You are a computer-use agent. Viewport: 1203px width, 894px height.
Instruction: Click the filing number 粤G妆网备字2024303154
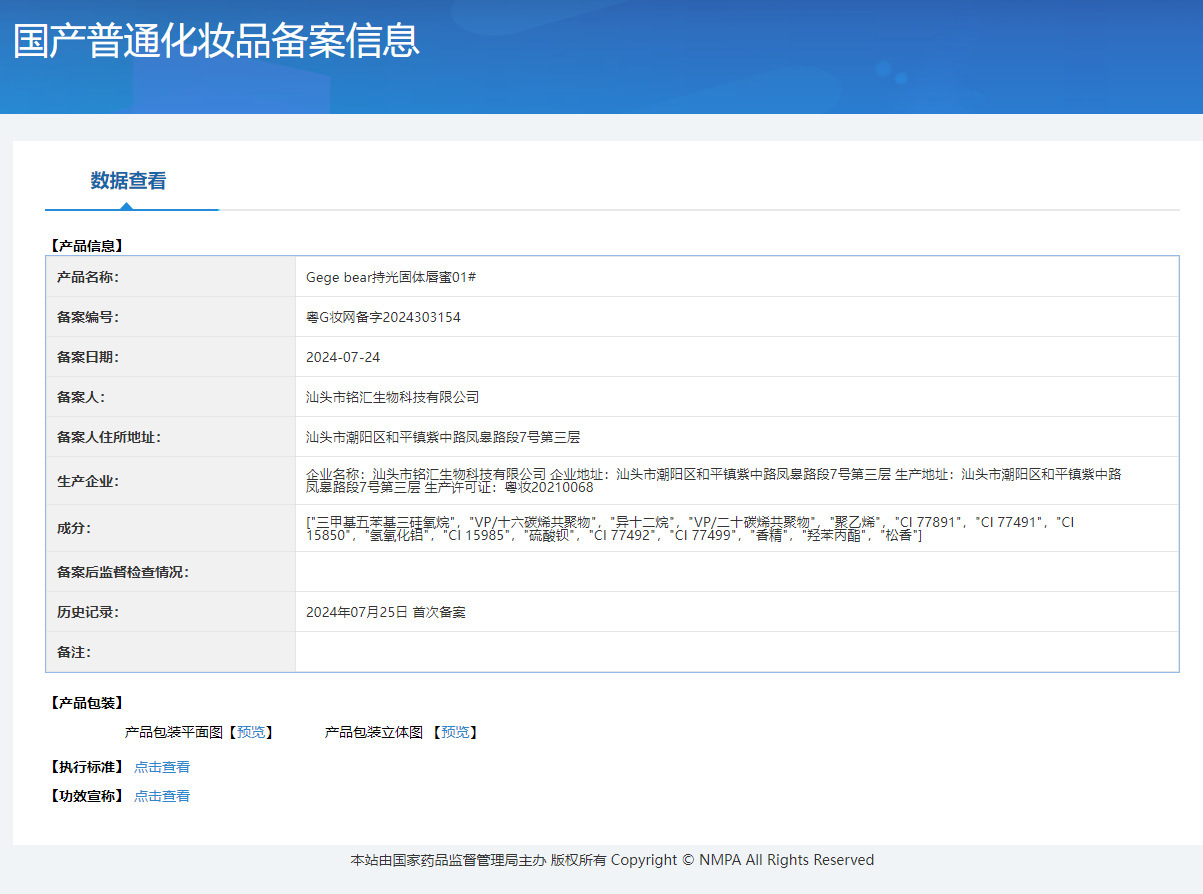383,317
